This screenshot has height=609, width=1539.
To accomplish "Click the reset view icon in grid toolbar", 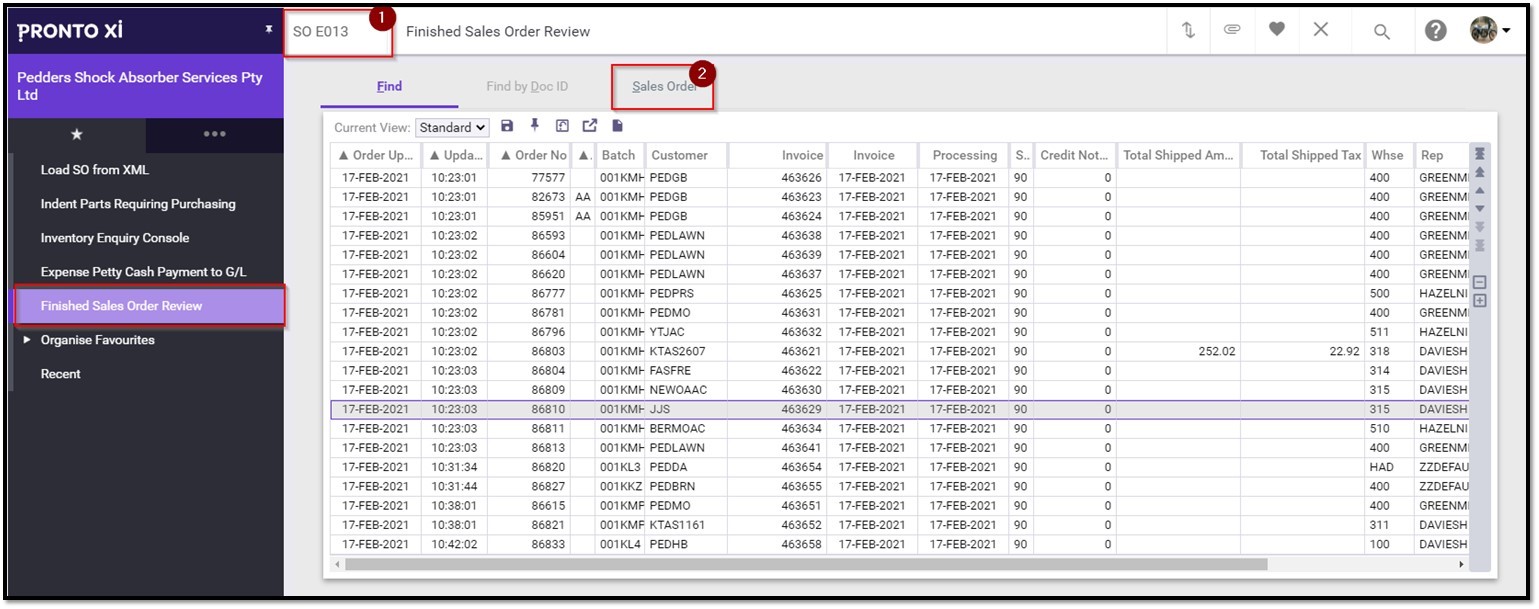I will pos(562,126).
